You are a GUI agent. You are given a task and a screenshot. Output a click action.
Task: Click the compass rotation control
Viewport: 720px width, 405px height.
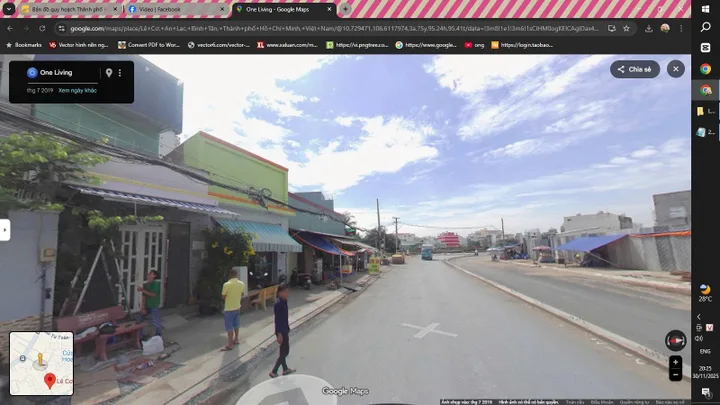click(675, 341)
